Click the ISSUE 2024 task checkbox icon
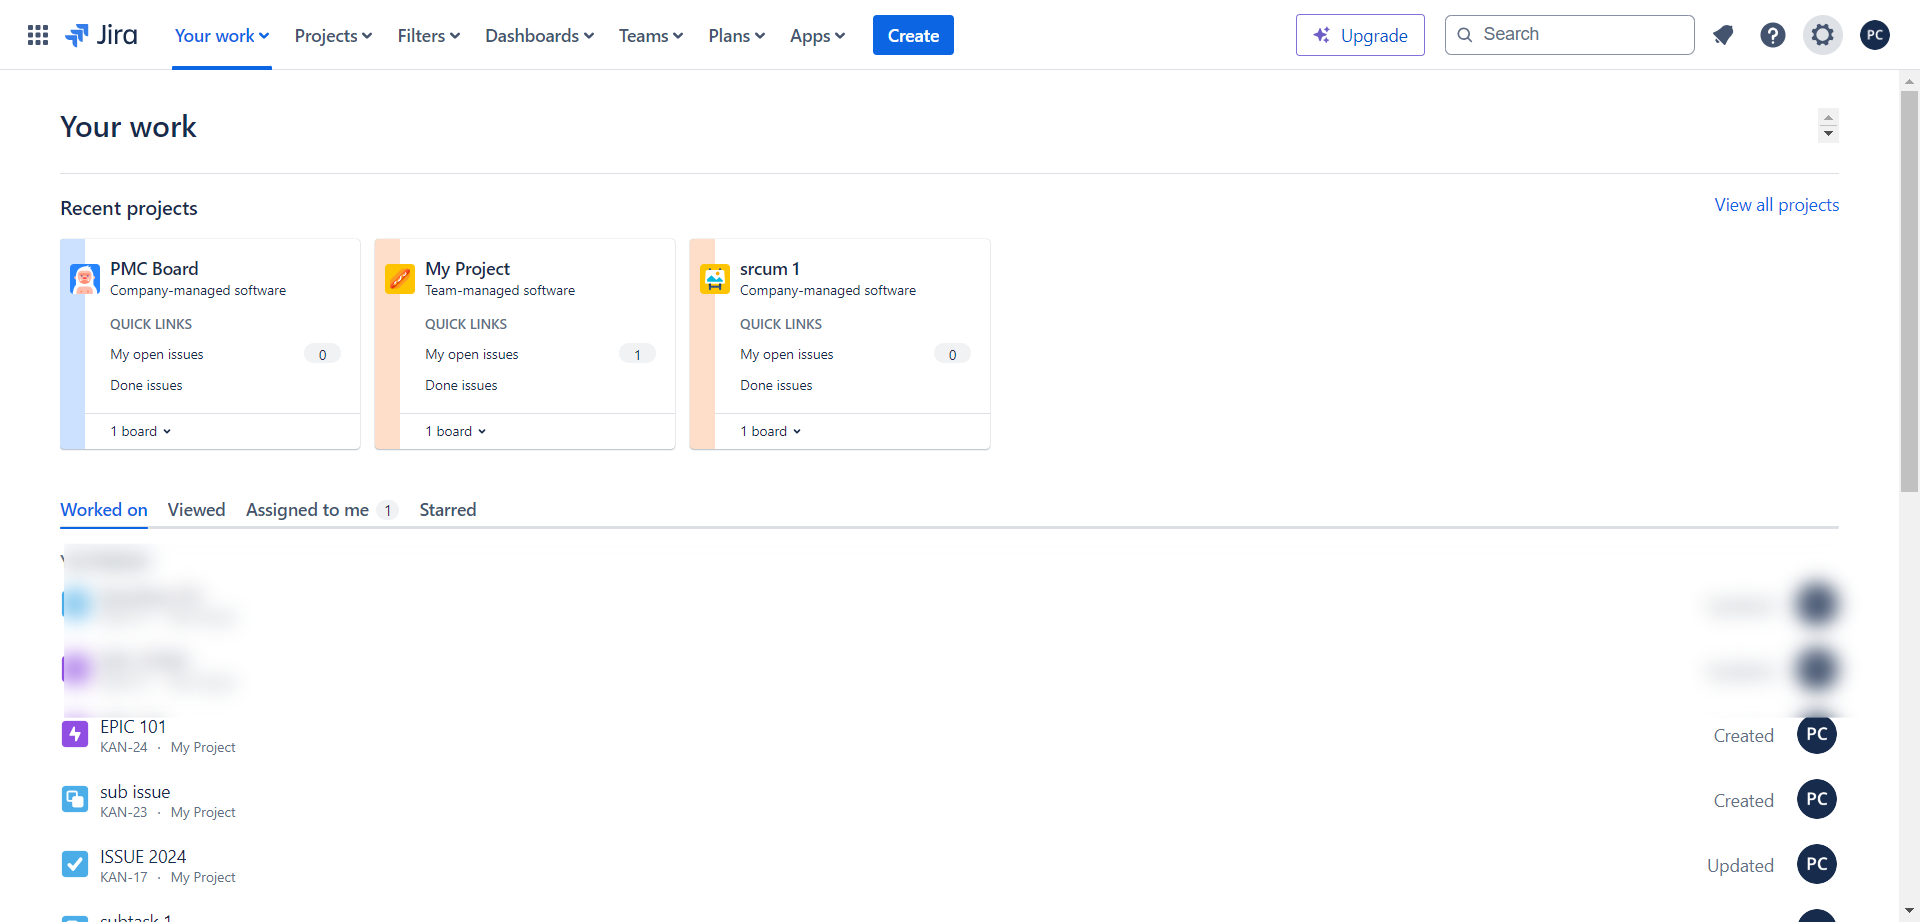 (75, 864)
